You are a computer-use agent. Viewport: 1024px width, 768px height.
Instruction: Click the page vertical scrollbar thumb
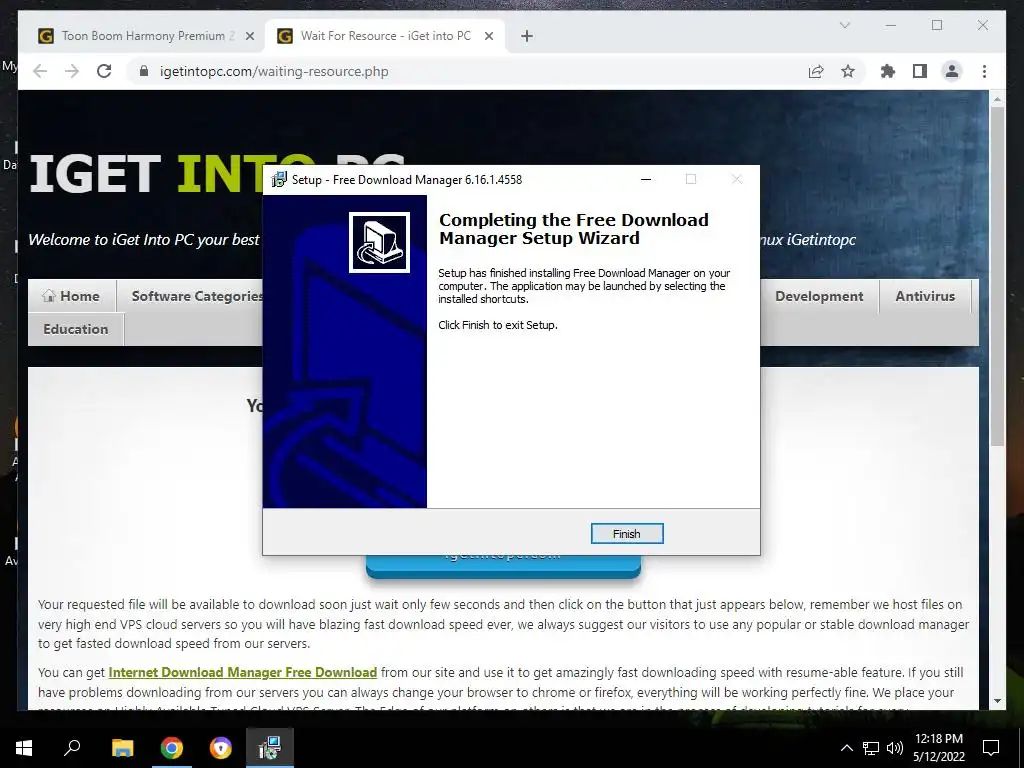click(997, 274)
